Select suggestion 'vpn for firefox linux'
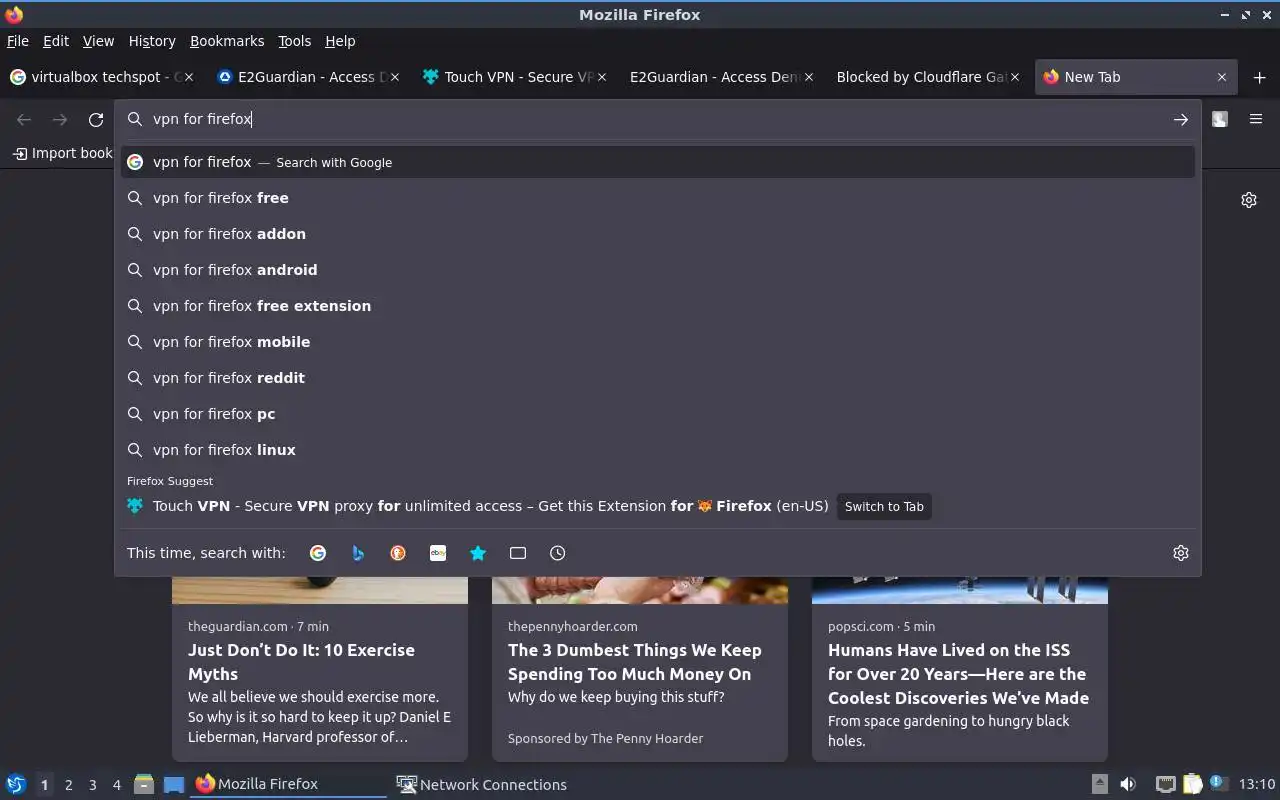Viewport: 1280px width, 800px height. (658, 450)
